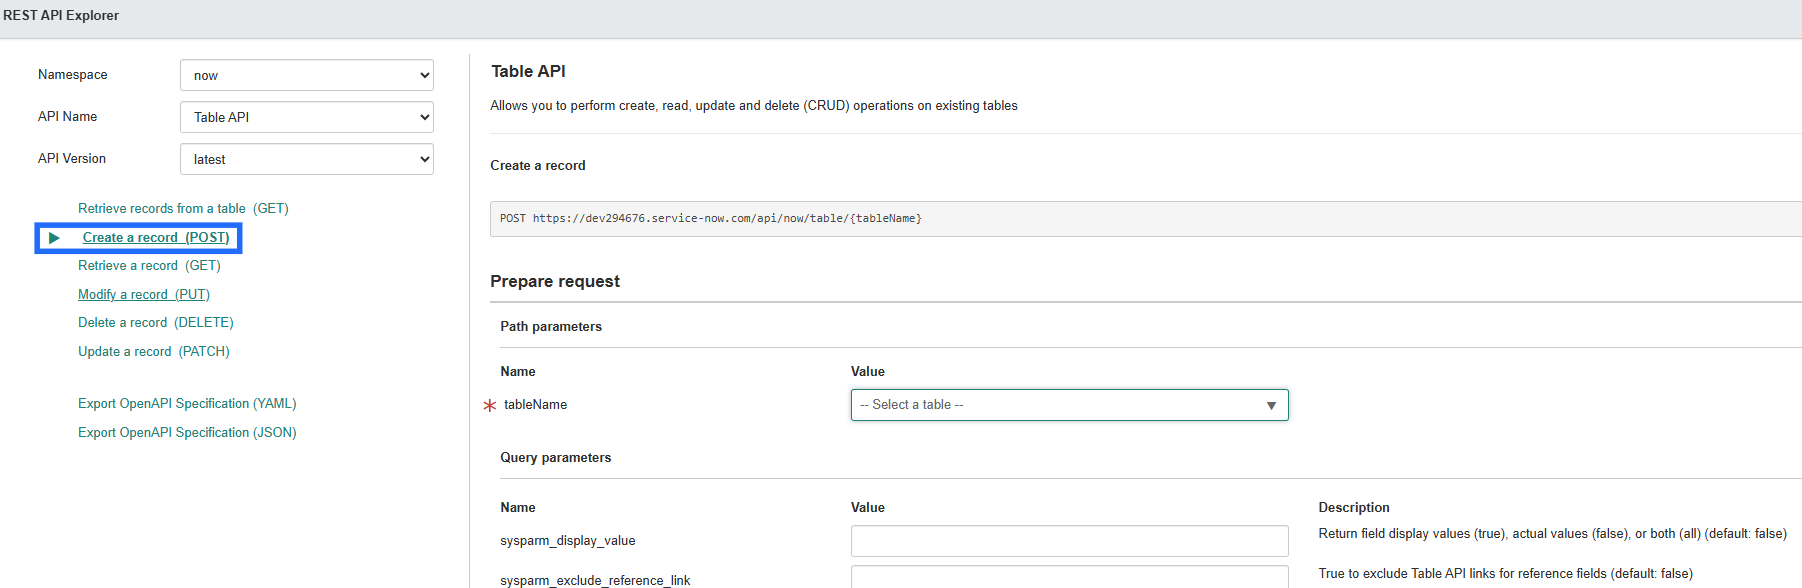Click the red required asterisk by tableName
This screenshot has height=588, width=1802.
click(x=490, y=405)
